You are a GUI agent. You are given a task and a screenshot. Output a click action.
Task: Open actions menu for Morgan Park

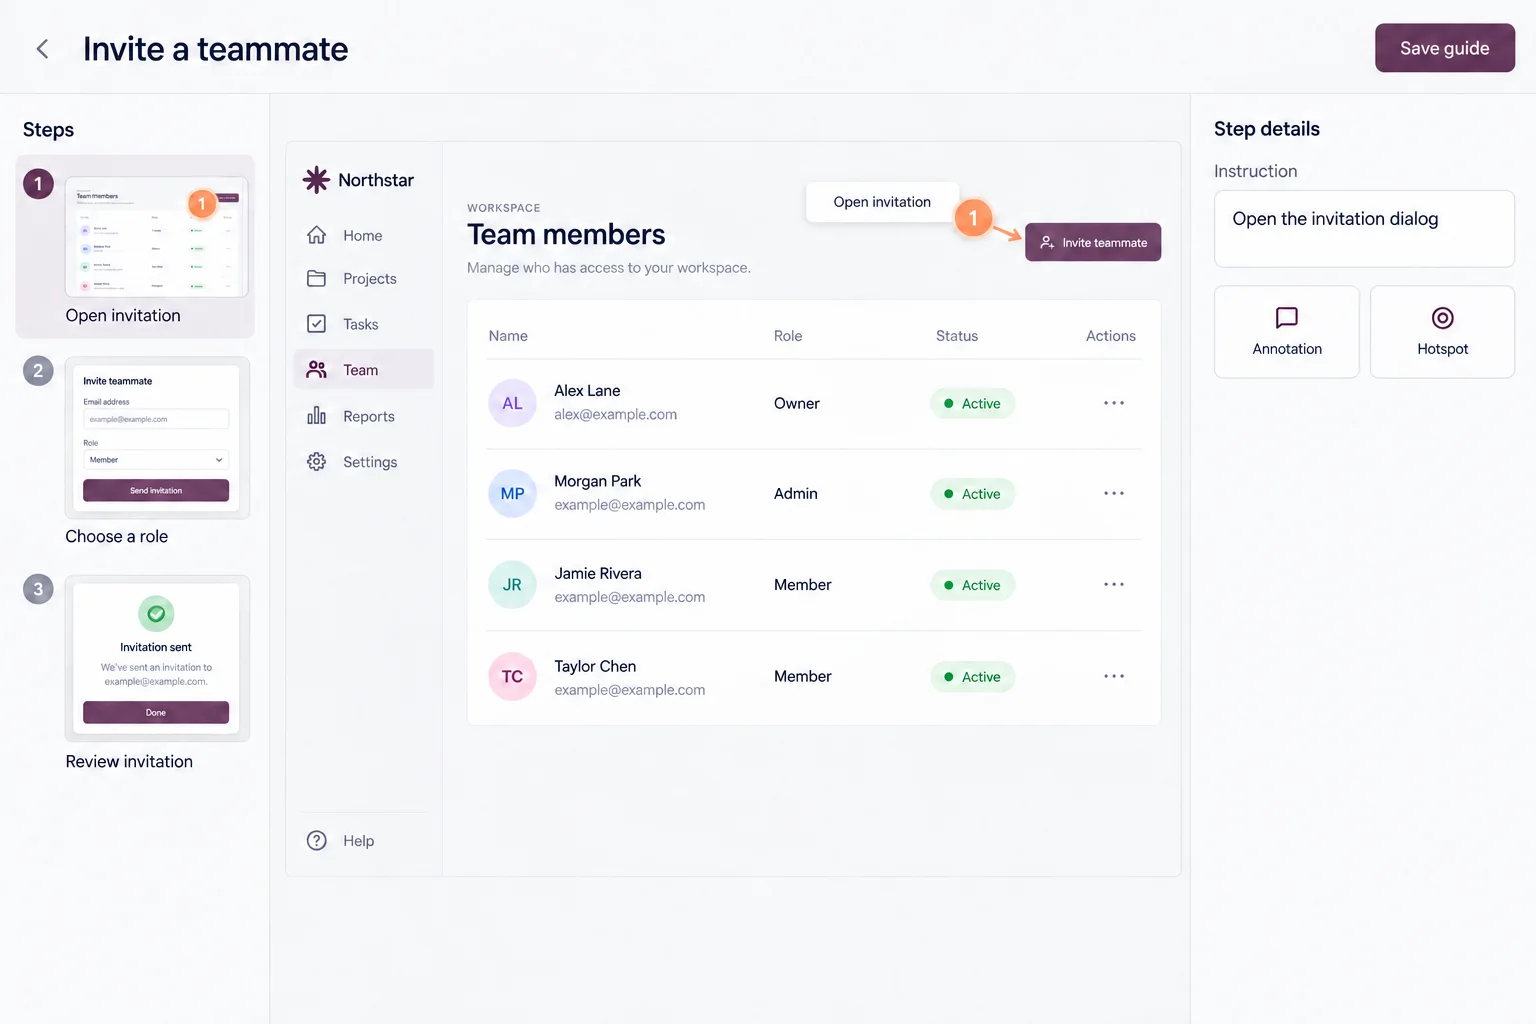pyautogui.click(x=1114, y=494)
